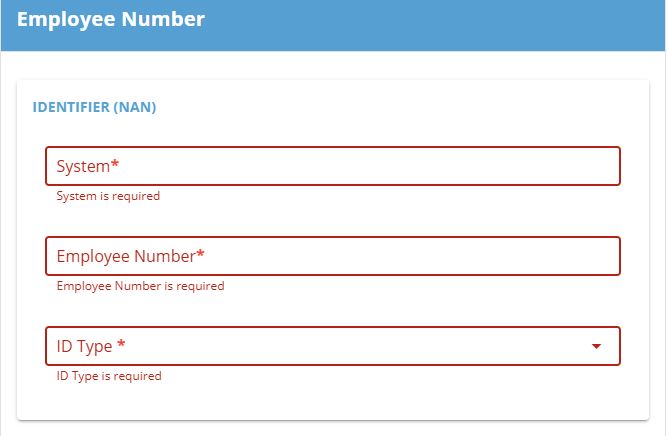Click the asterisk after Employee Number label

(200, 254)
